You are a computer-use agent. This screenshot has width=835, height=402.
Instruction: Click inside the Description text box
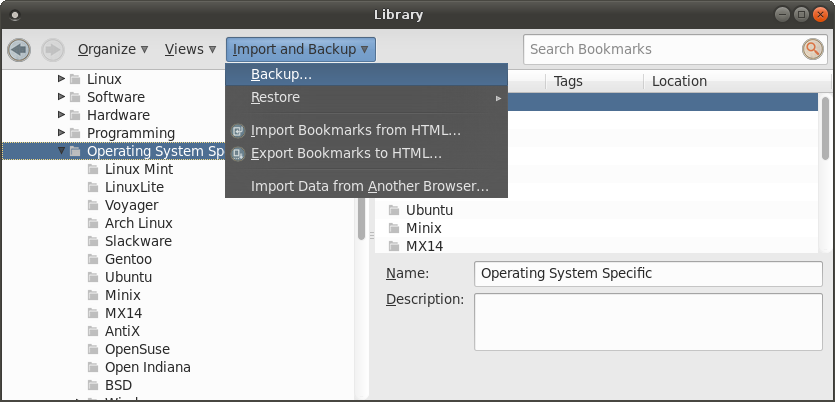tap(648, 322)
